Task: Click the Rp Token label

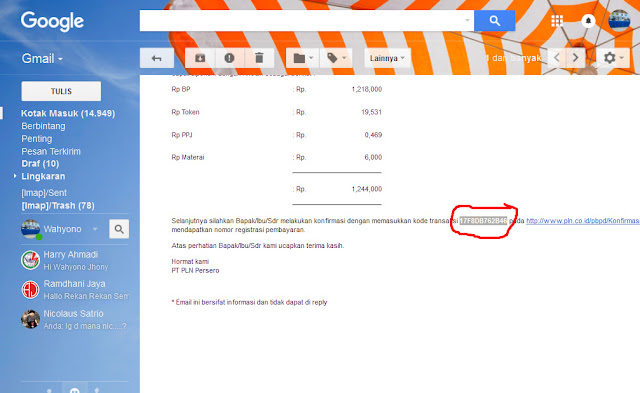Action: point(185,112)
